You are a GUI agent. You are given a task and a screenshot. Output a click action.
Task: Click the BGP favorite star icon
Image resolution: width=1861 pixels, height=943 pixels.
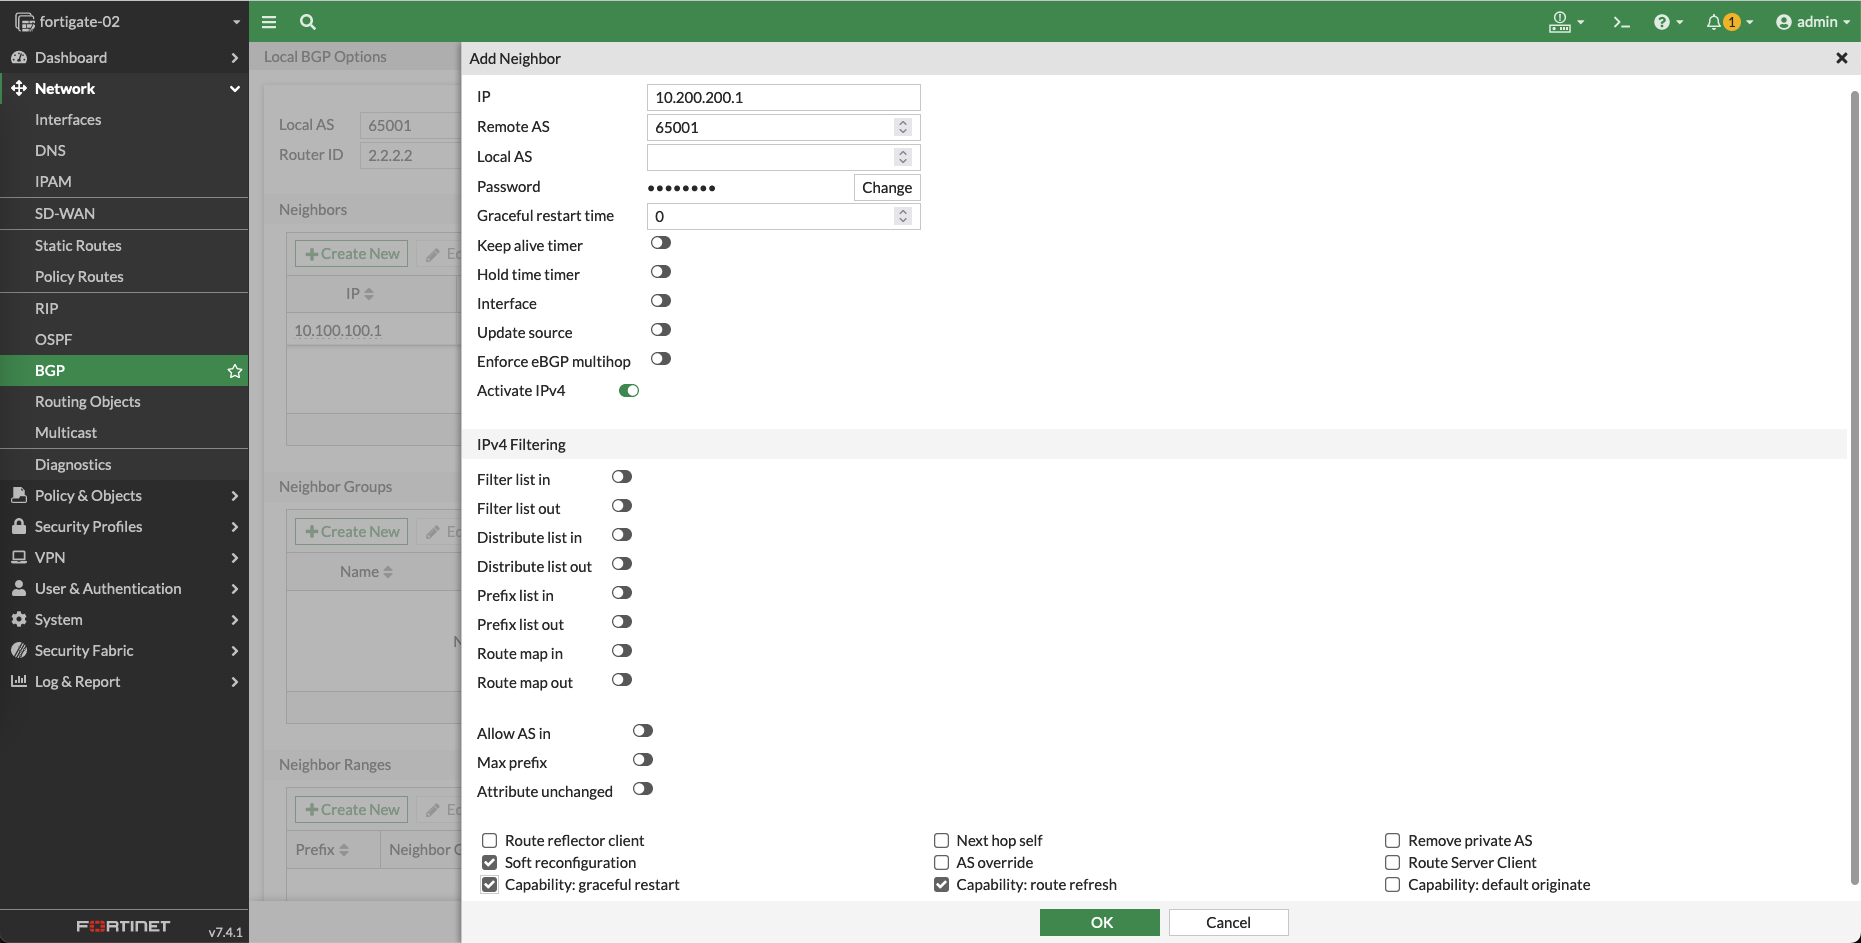coord(235,371)
